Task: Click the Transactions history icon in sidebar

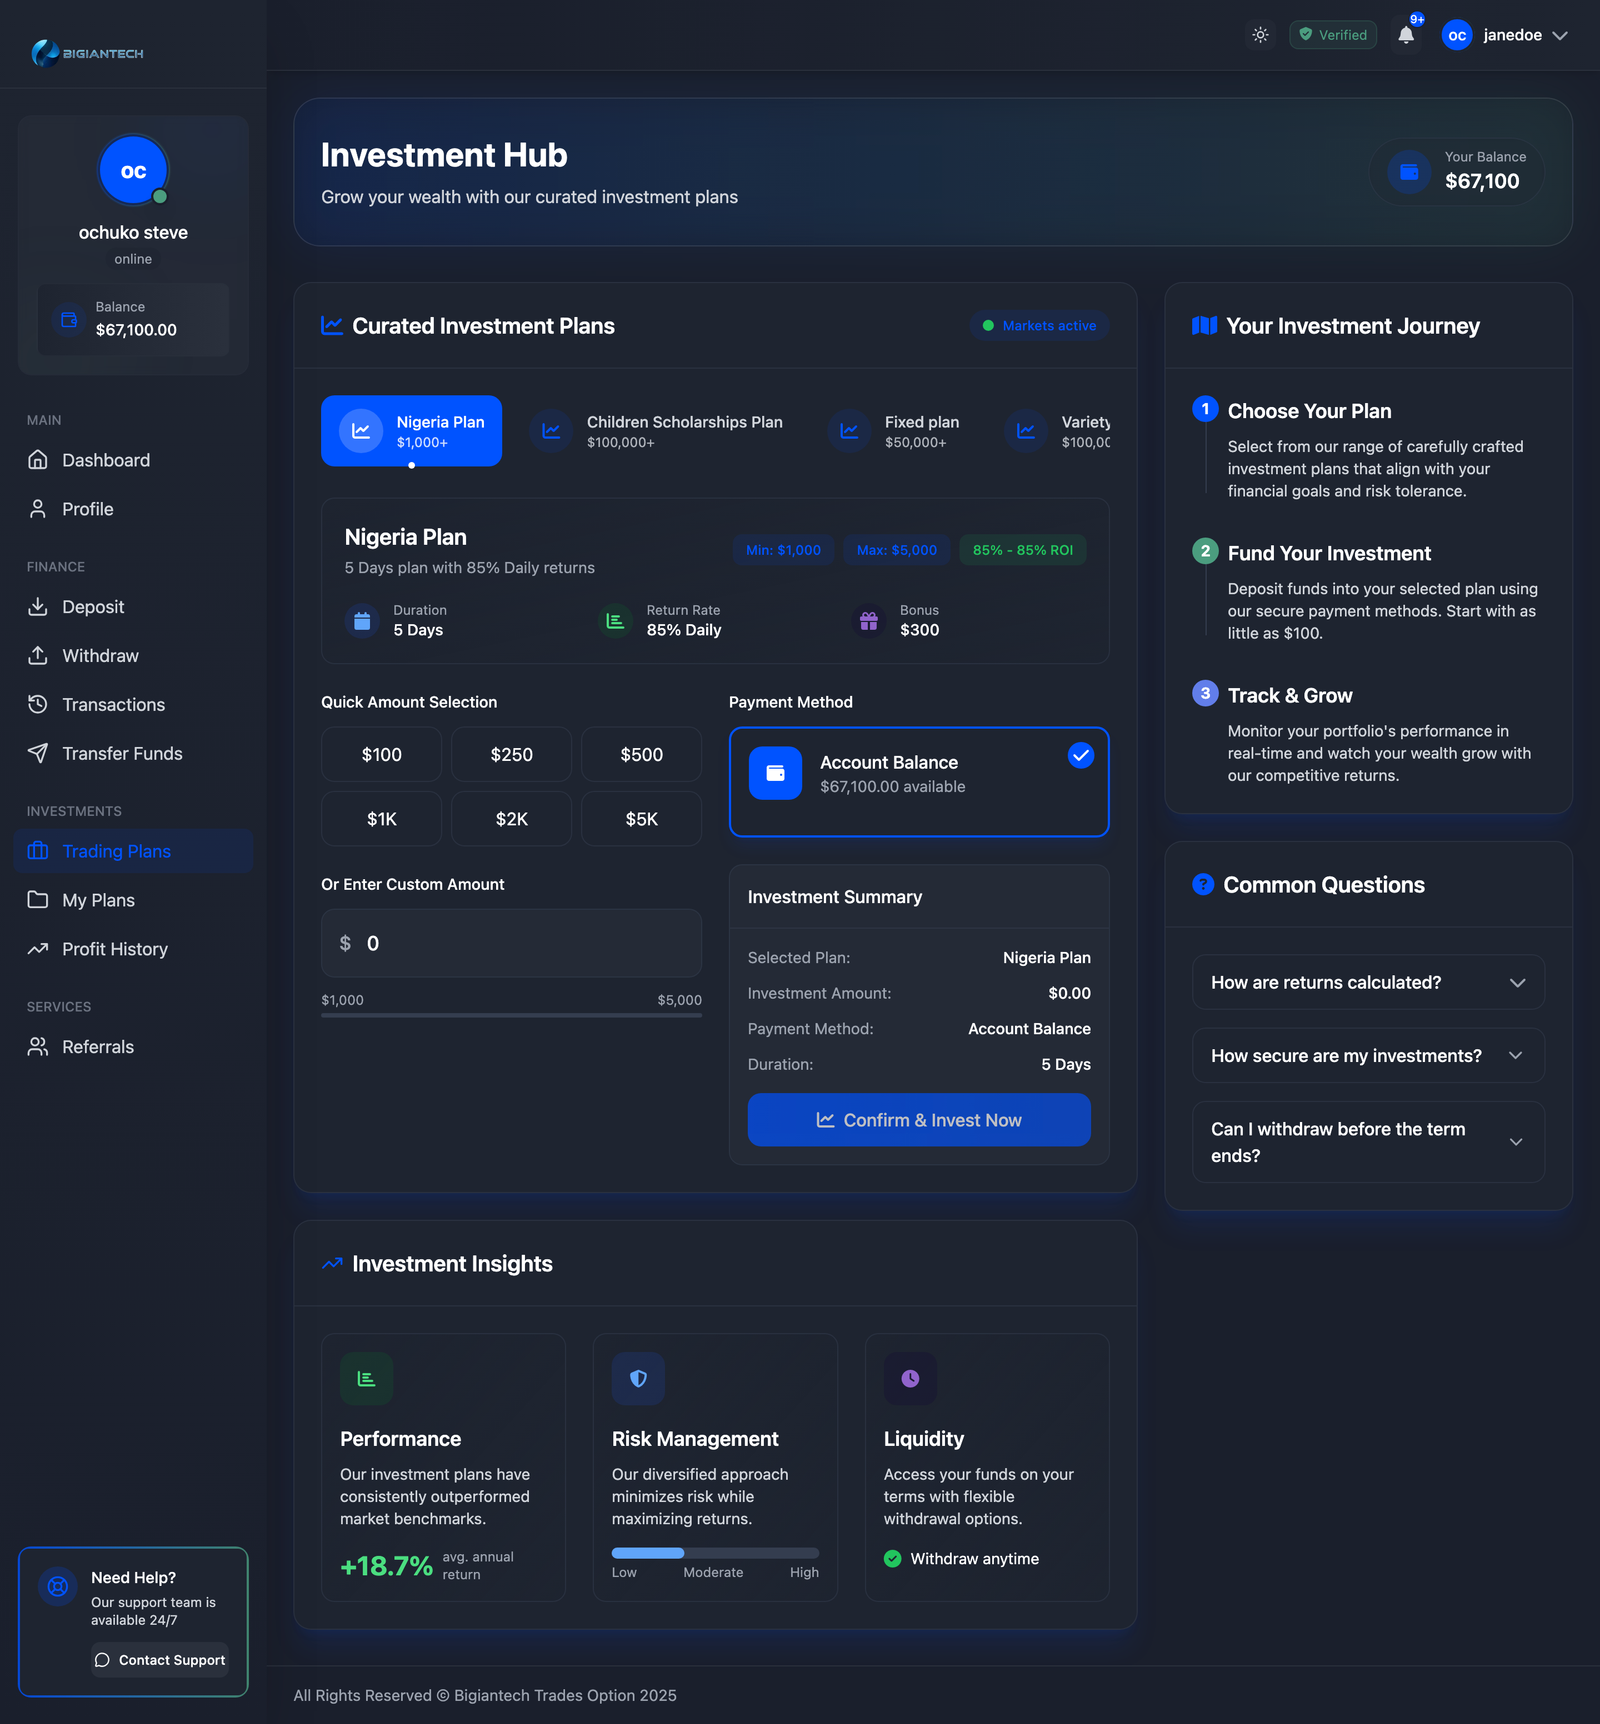Action: click(x=38, y=705)
